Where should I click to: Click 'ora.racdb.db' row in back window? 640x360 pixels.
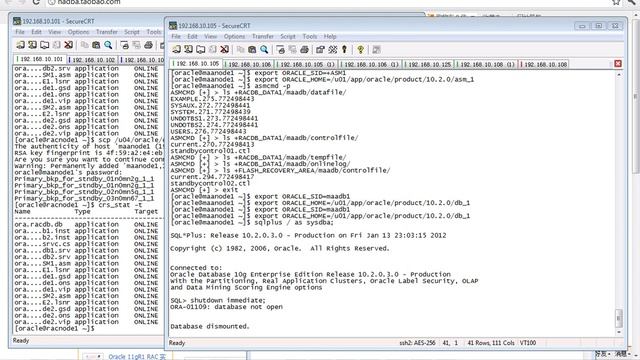(86, 224)
